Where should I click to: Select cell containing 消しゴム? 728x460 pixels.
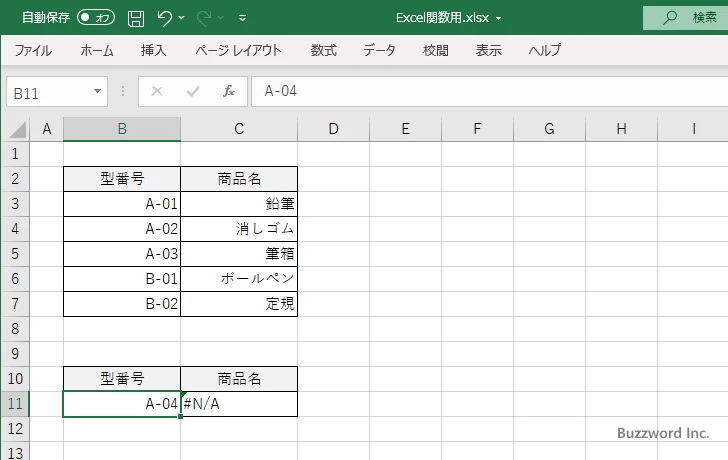(x=239, y=229)
